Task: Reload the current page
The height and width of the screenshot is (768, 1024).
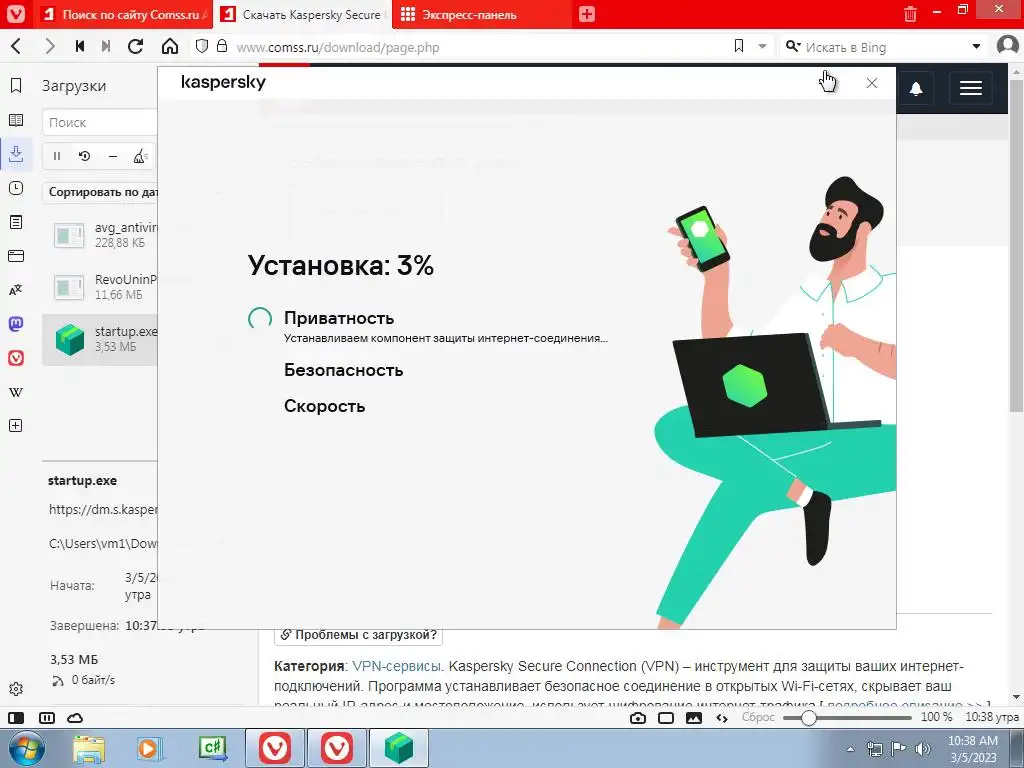Action: coord(135,46)
